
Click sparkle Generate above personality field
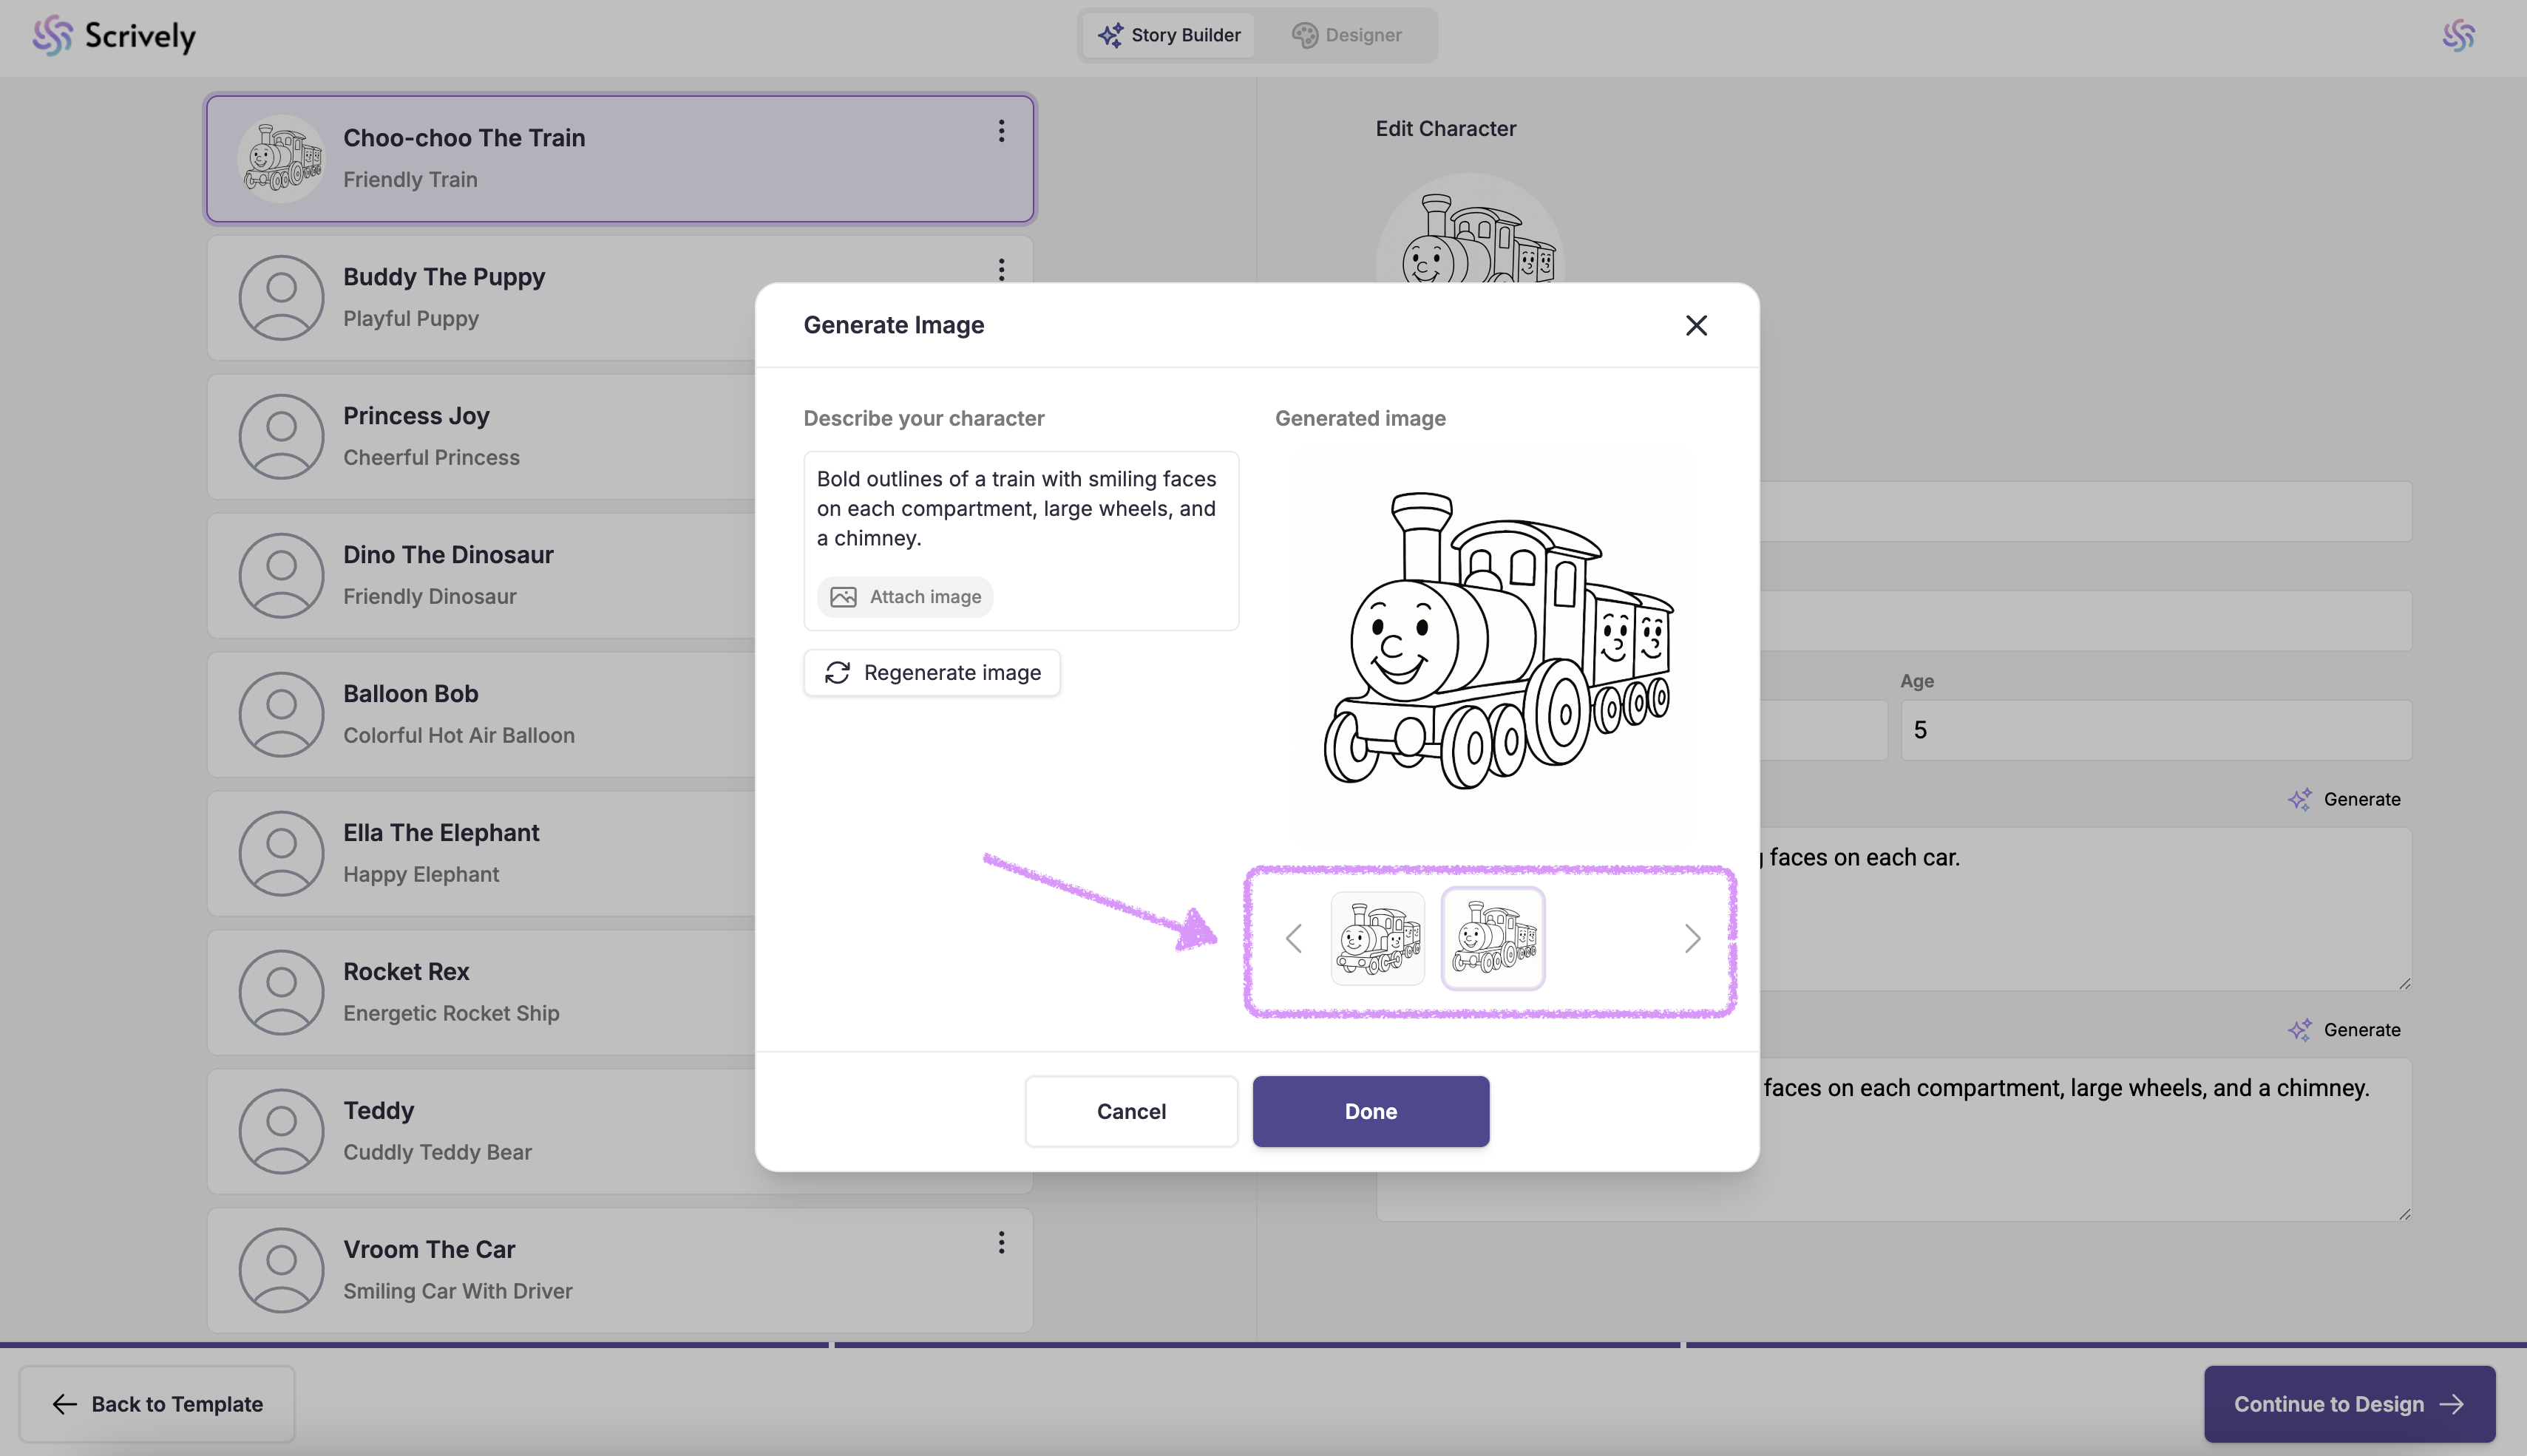tap(2344, 799)
